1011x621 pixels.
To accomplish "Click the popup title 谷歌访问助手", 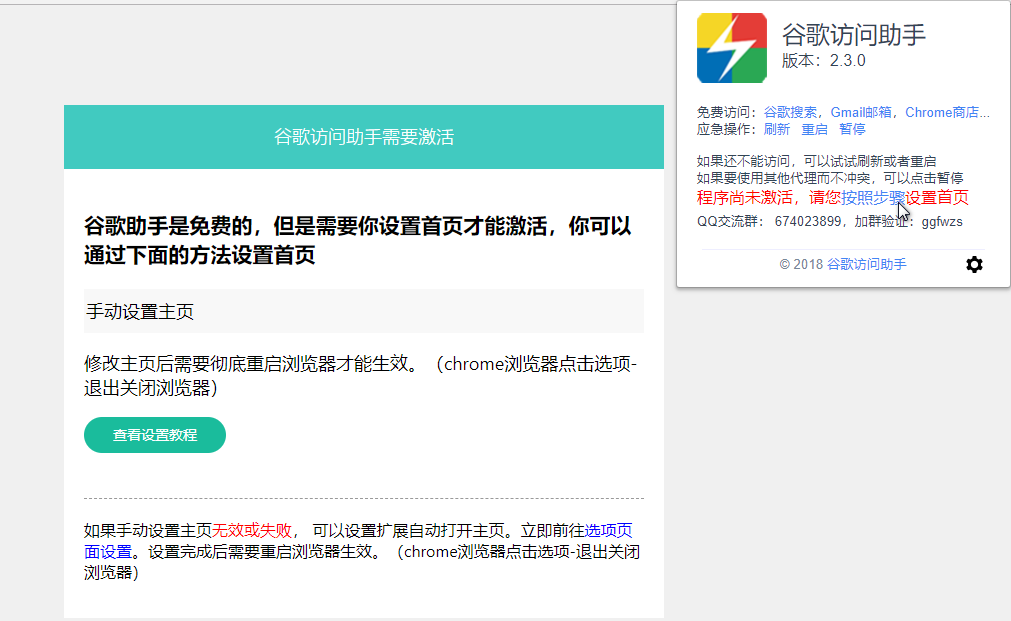I will (854, 35).
